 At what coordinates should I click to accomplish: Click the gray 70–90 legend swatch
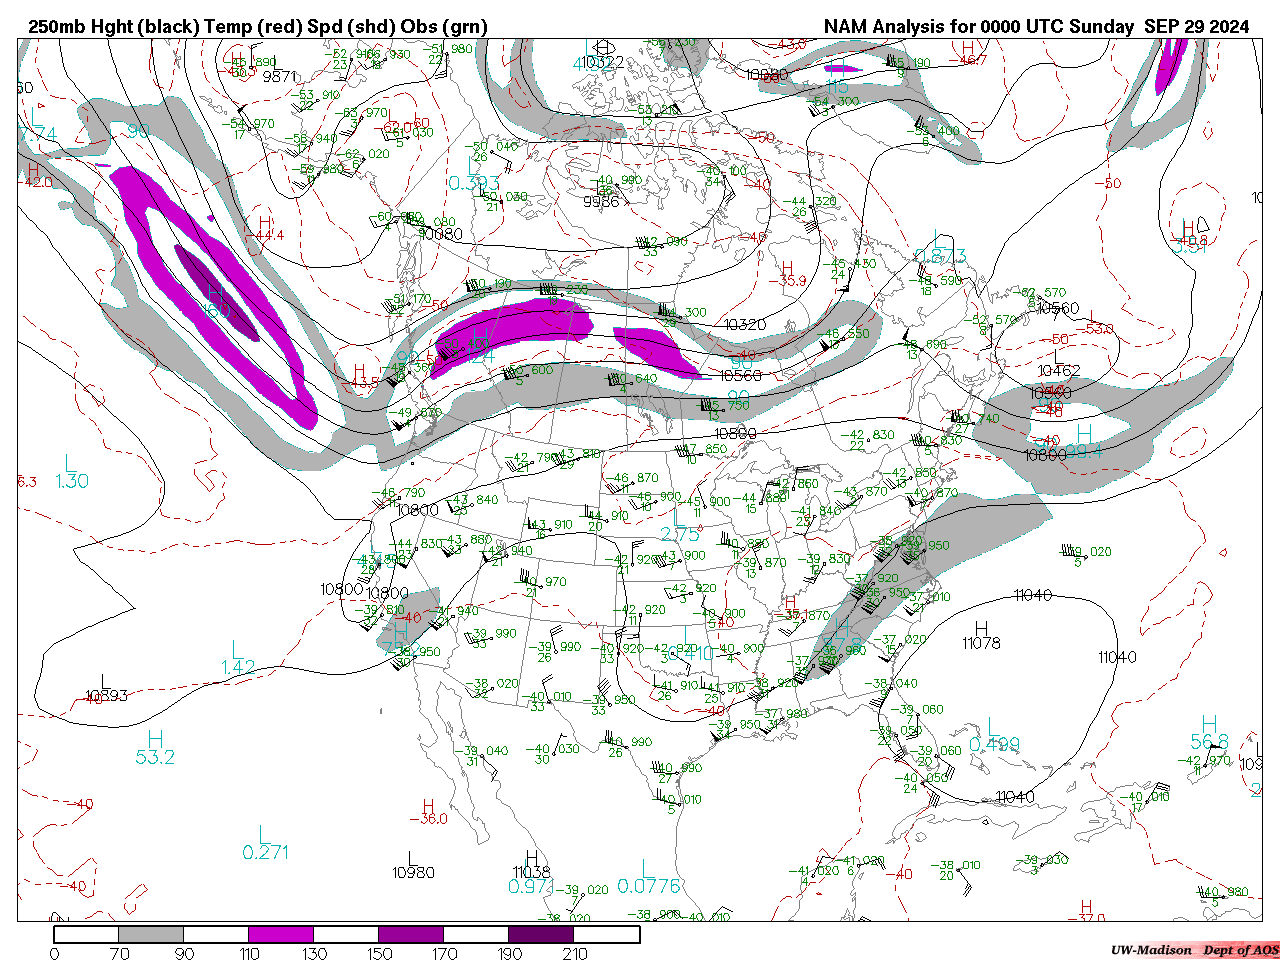[x=152, y=934]
